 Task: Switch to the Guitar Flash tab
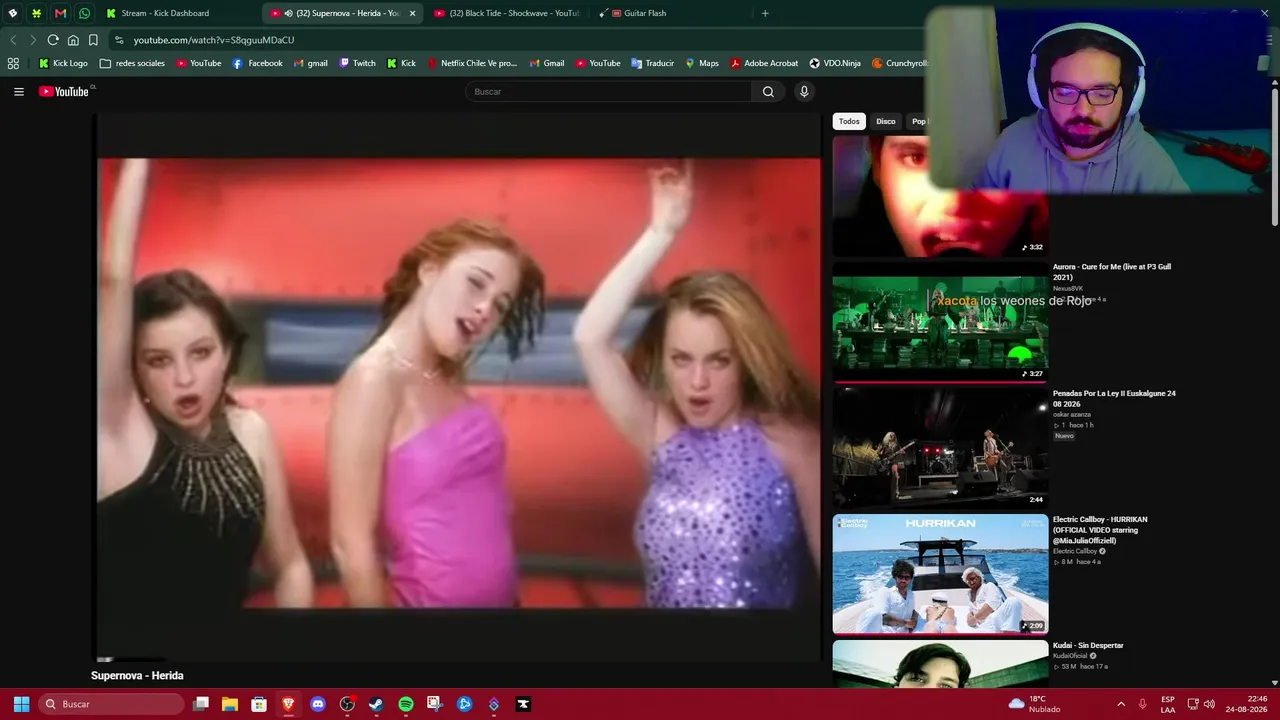click(670, 13)
